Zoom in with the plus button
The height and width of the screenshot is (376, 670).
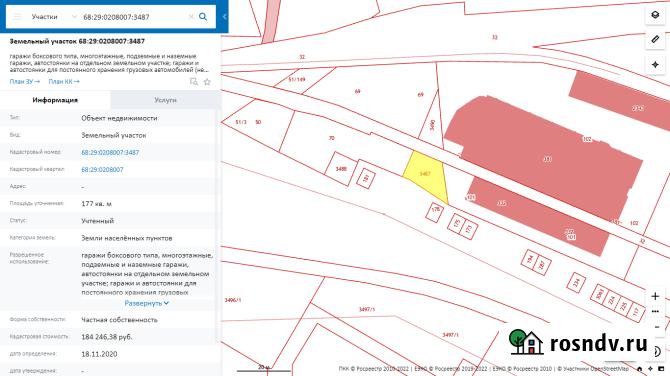click(x=655, y=296)
